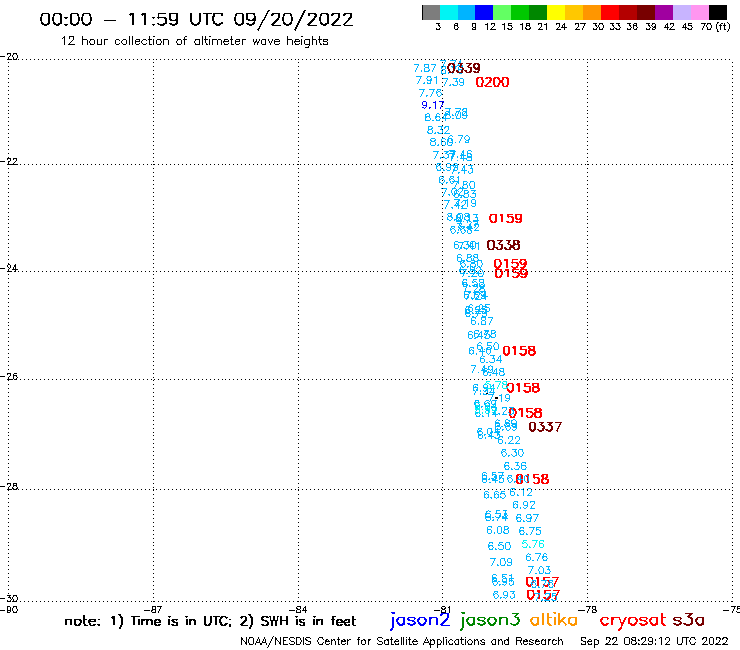Viewport: 740px width, 650px height.
Task: Click the latitude axis label -28
Action: pos(9,486)
